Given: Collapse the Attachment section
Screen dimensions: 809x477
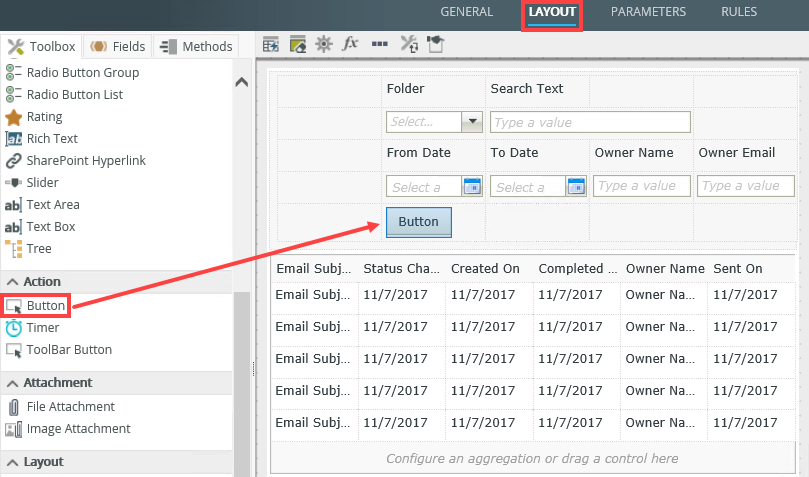Looking at the screenshot, I should coord(11,383).
